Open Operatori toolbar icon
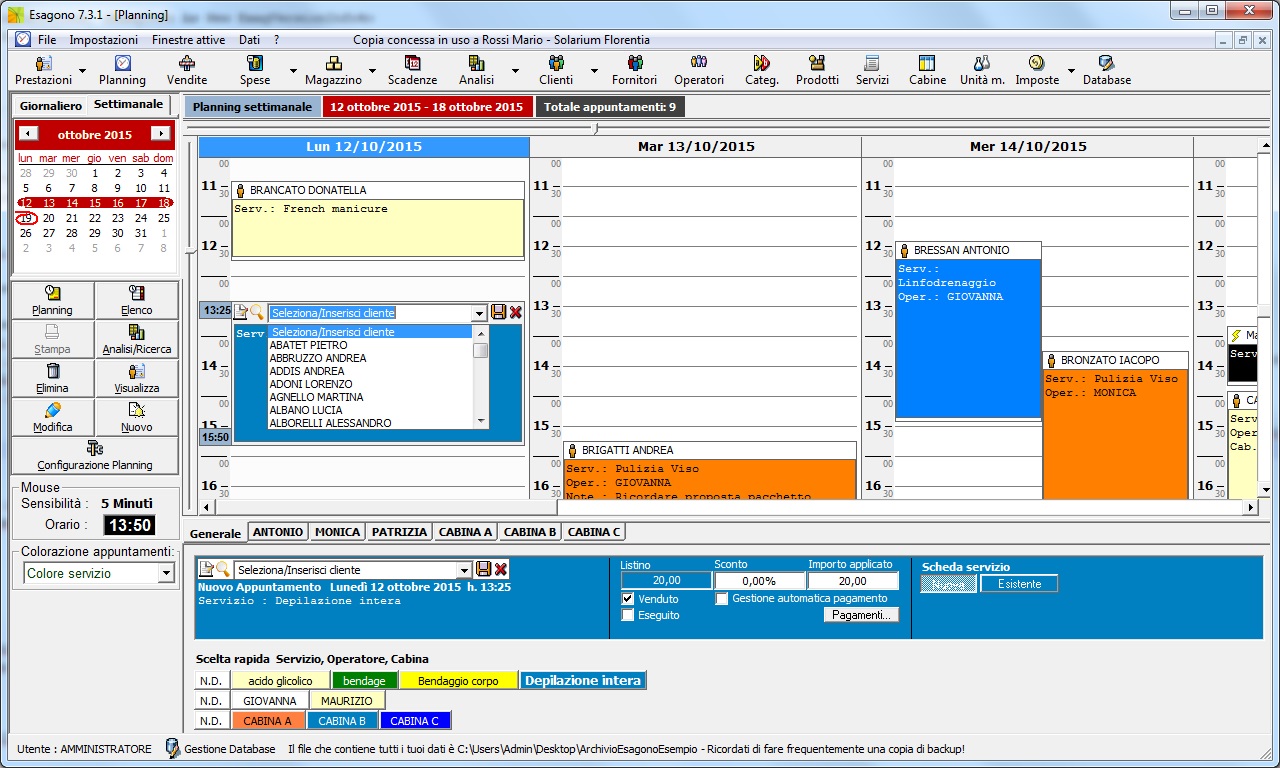This screenshot has width=1280, height=768. [699, 70]
